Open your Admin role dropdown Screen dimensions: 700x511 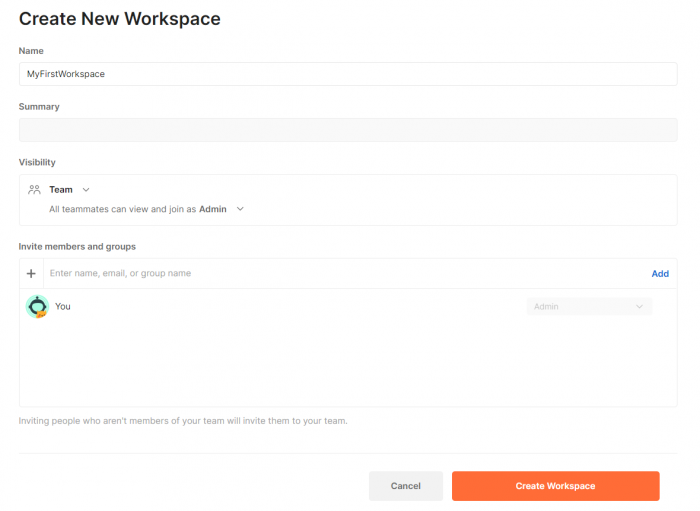[x=589, y=307]
